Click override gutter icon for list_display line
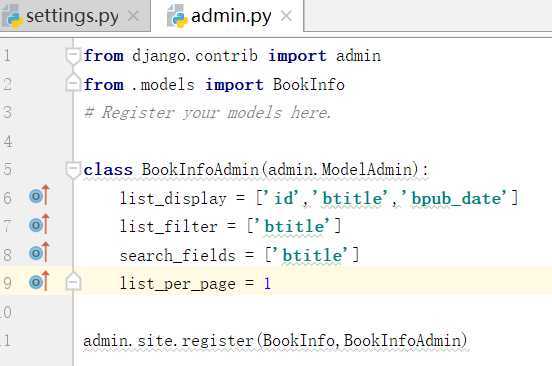 pos(39,195)
